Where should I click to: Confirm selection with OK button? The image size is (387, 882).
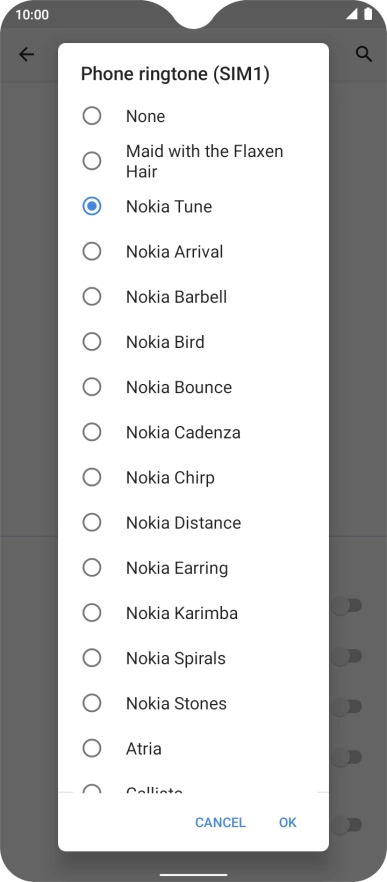(x=287, y=822)
